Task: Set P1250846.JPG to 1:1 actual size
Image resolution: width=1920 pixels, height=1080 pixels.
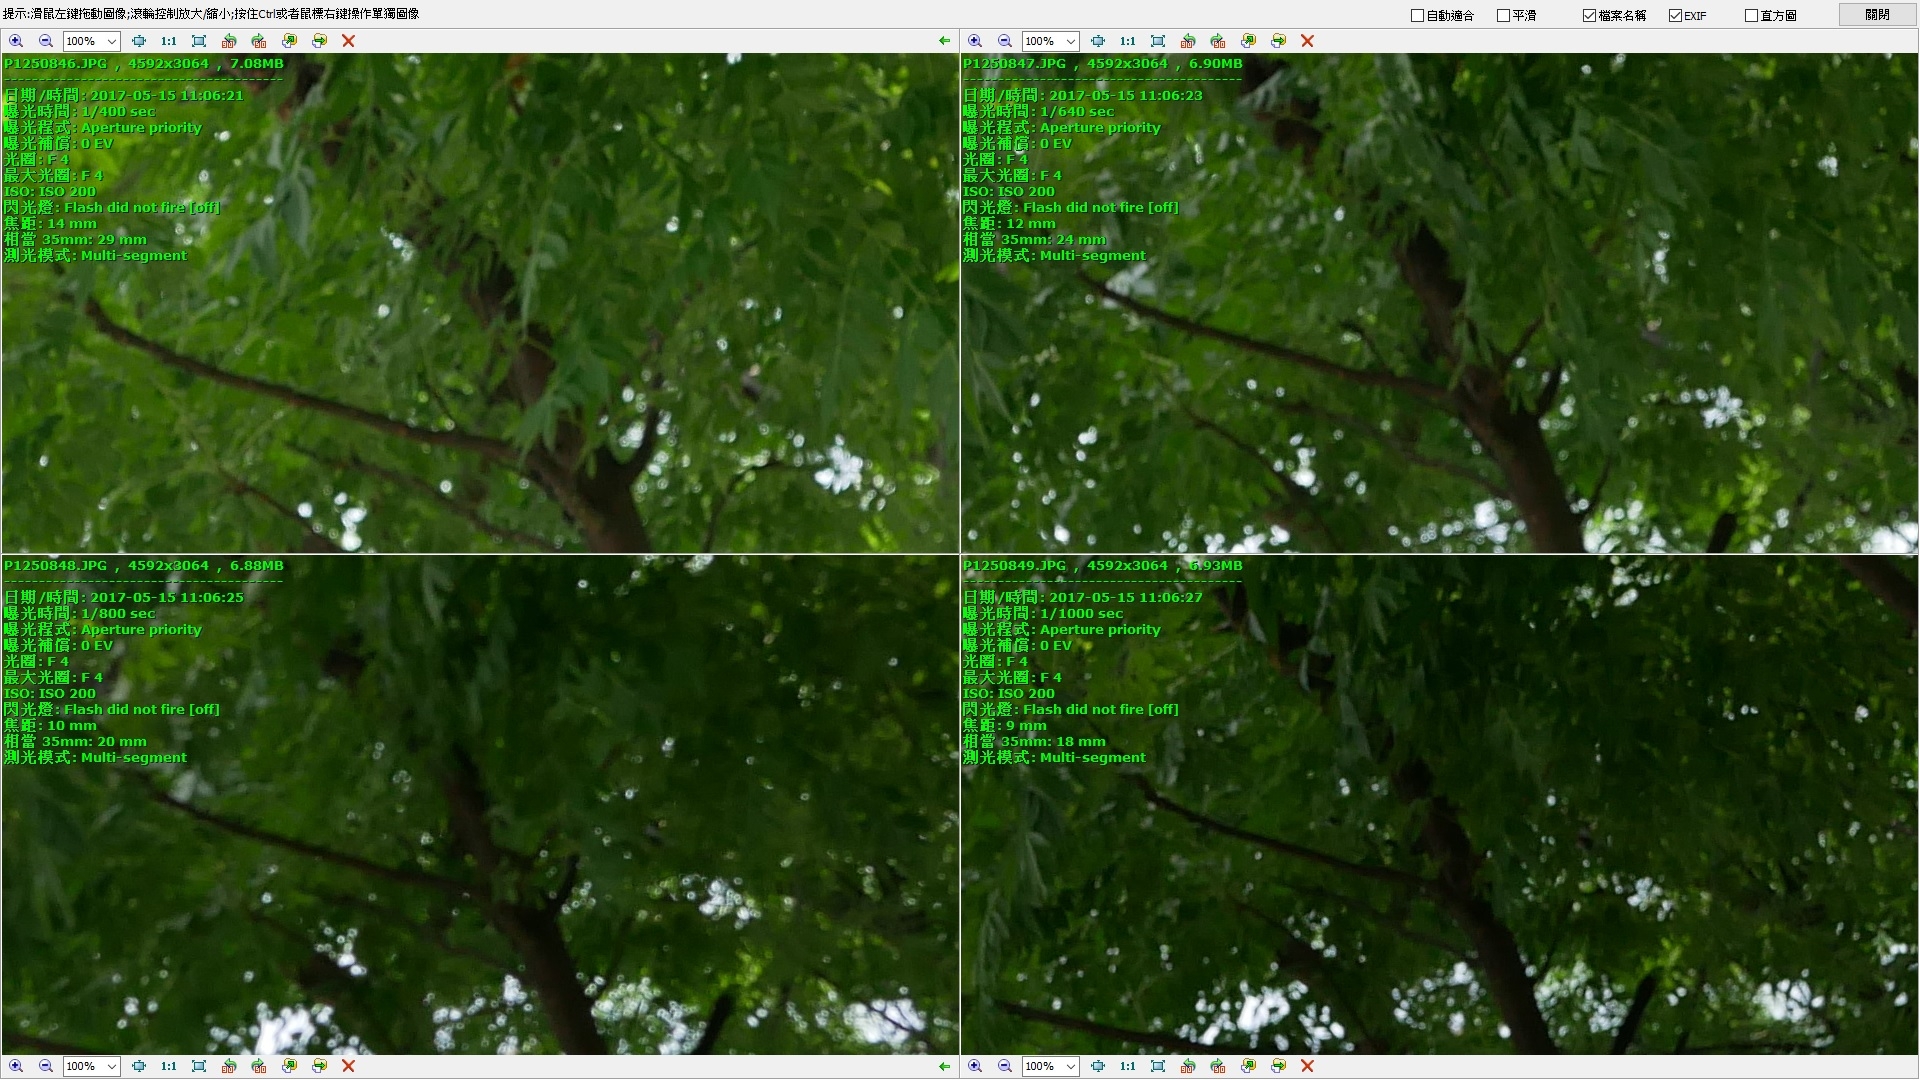Action: click(169, 41)
